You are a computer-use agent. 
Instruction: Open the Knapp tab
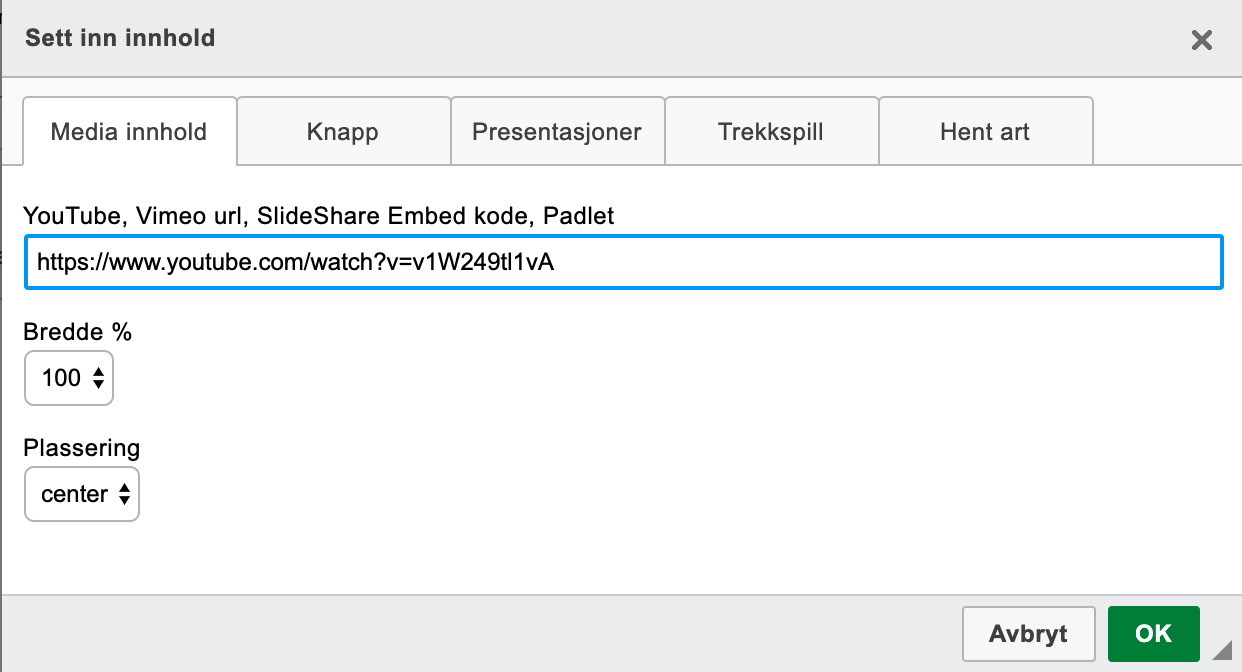coord(343,131)
